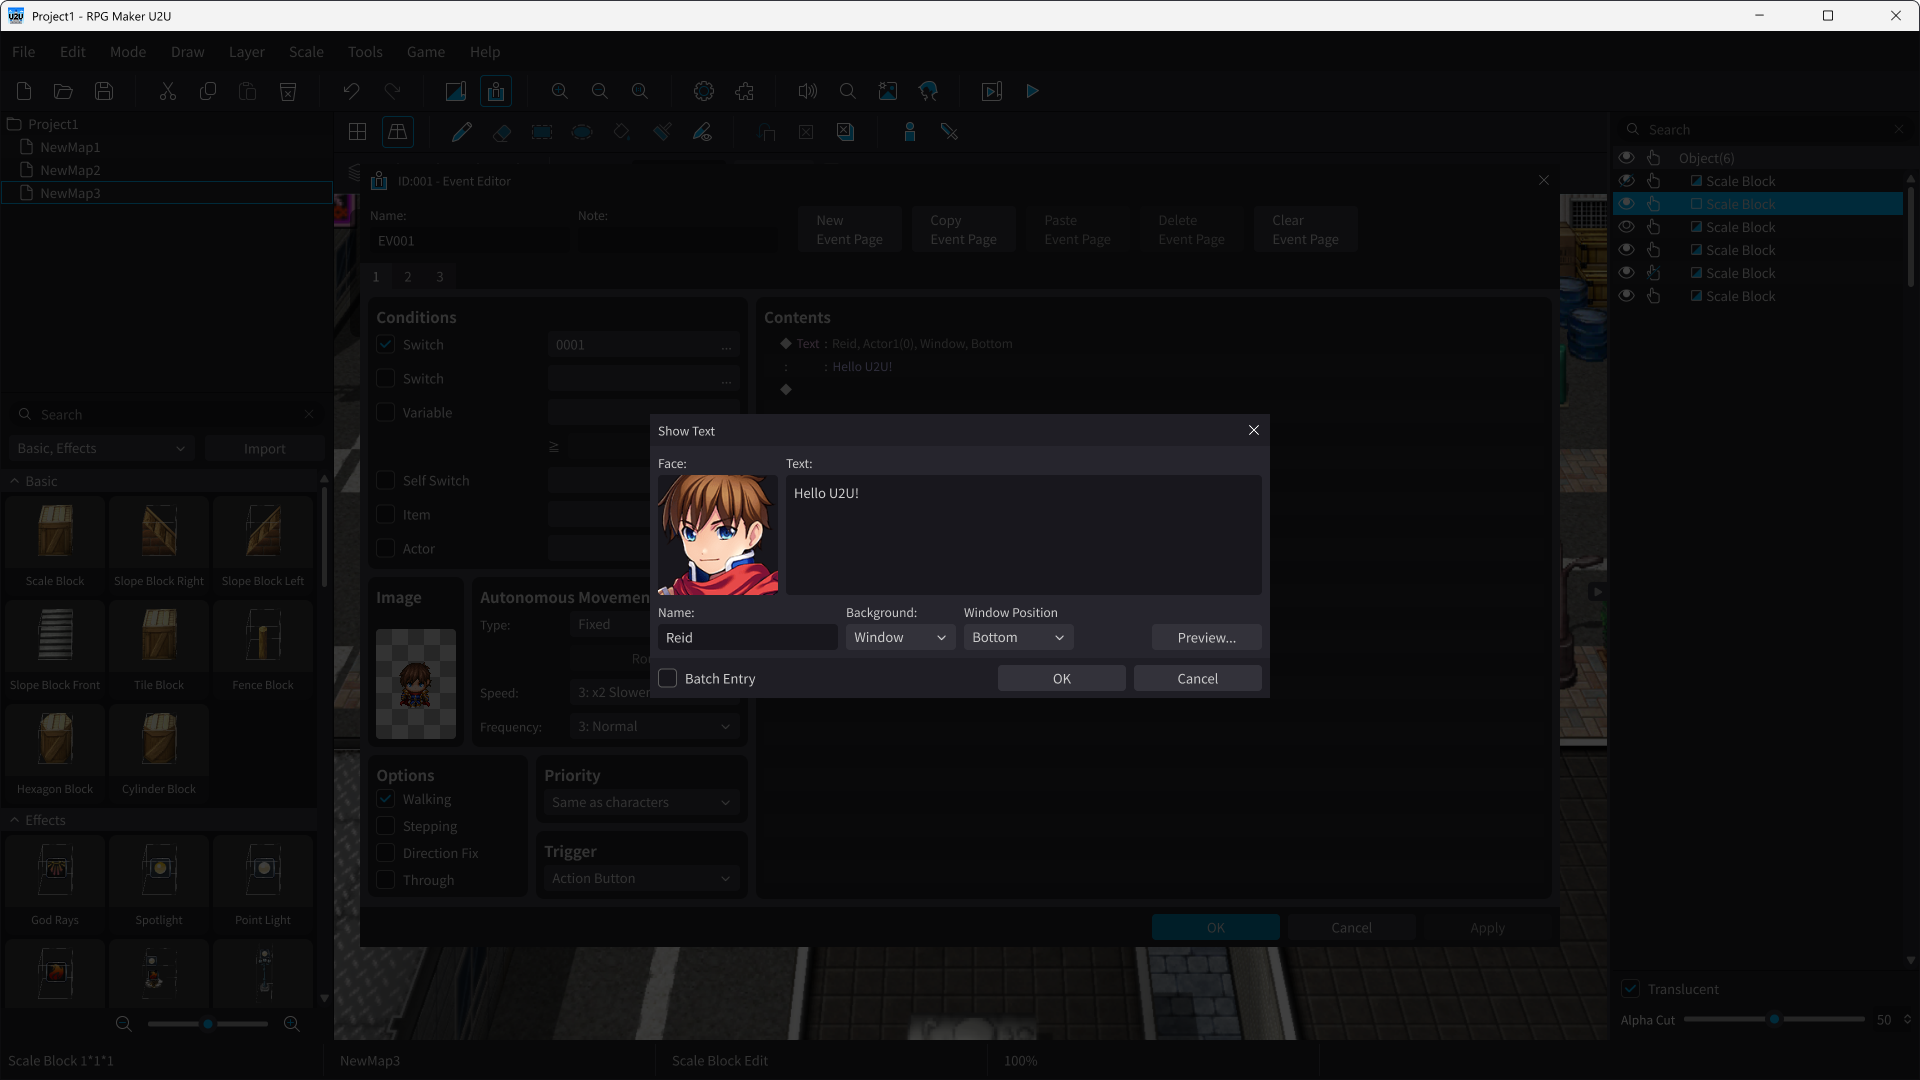Screen dimensions: 1920x1080
Task: Open the File menu
Action: tap(24, 52)
